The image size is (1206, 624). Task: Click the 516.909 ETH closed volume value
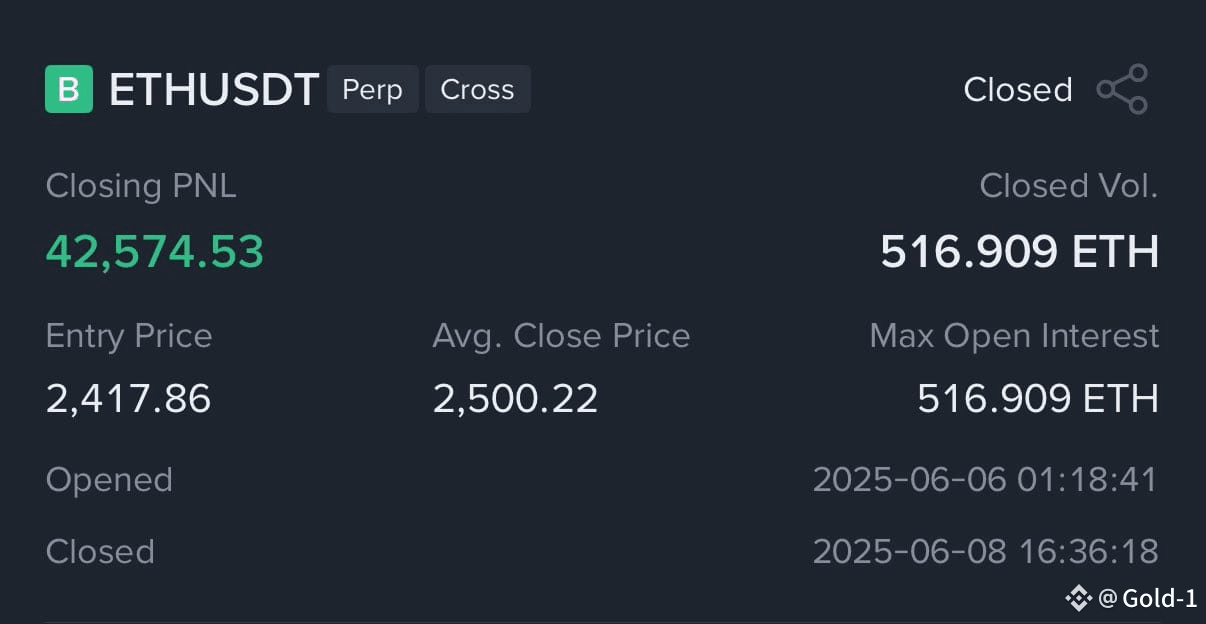(x=1020, y=252)
